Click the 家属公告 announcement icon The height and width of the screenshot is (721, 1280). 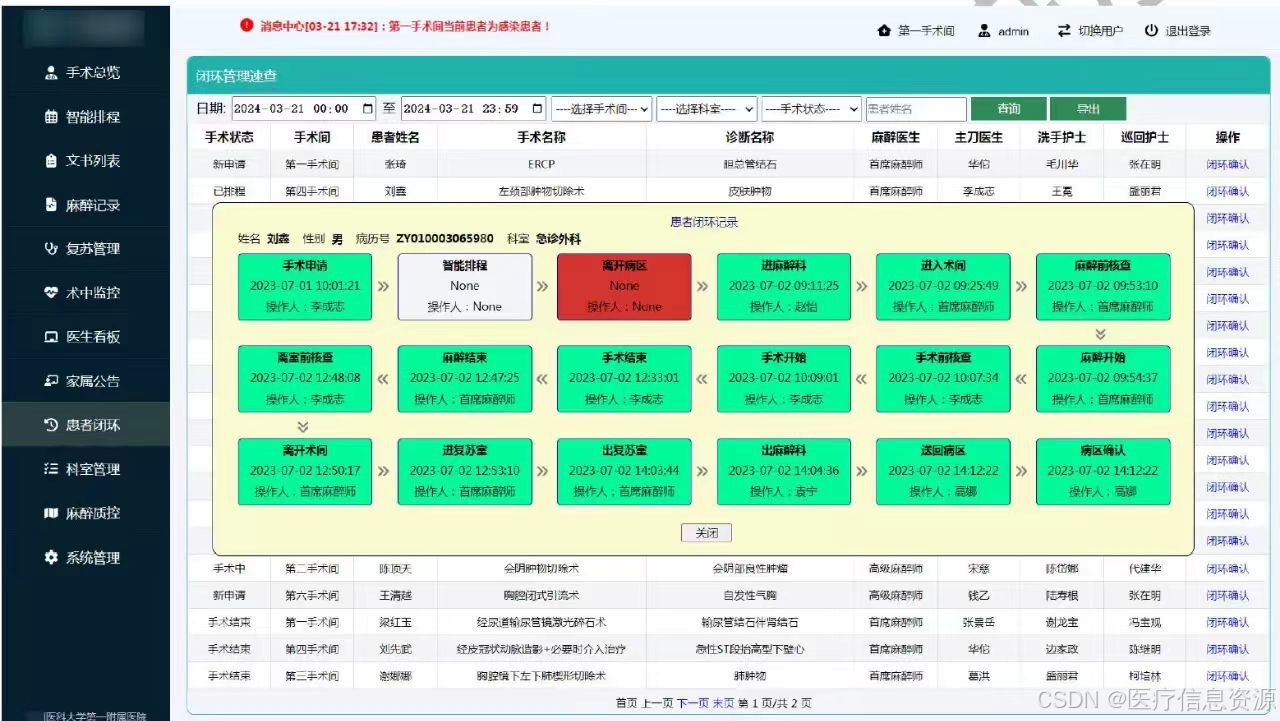pyautogui.click(x=51, y=381)
